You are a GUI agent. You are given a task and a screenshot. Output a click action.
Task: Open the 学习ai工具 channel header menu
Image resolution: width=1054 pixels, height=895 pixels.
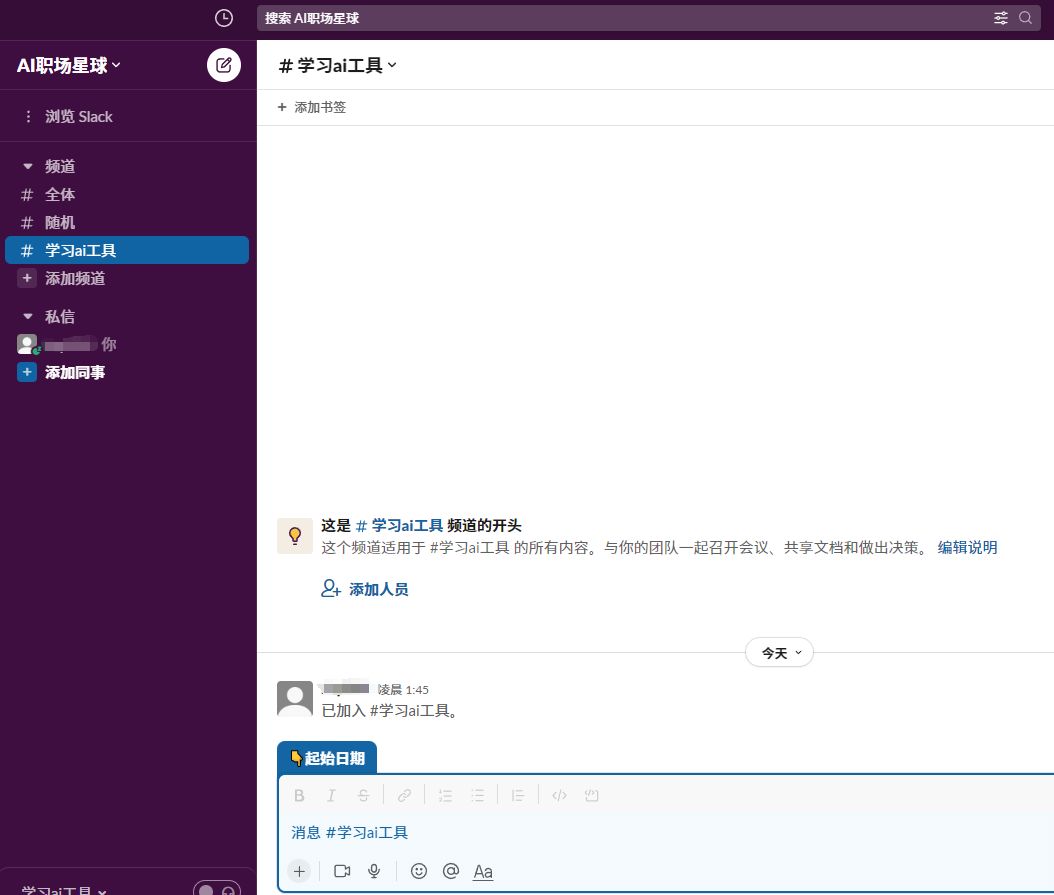click(x=334, y=64)
